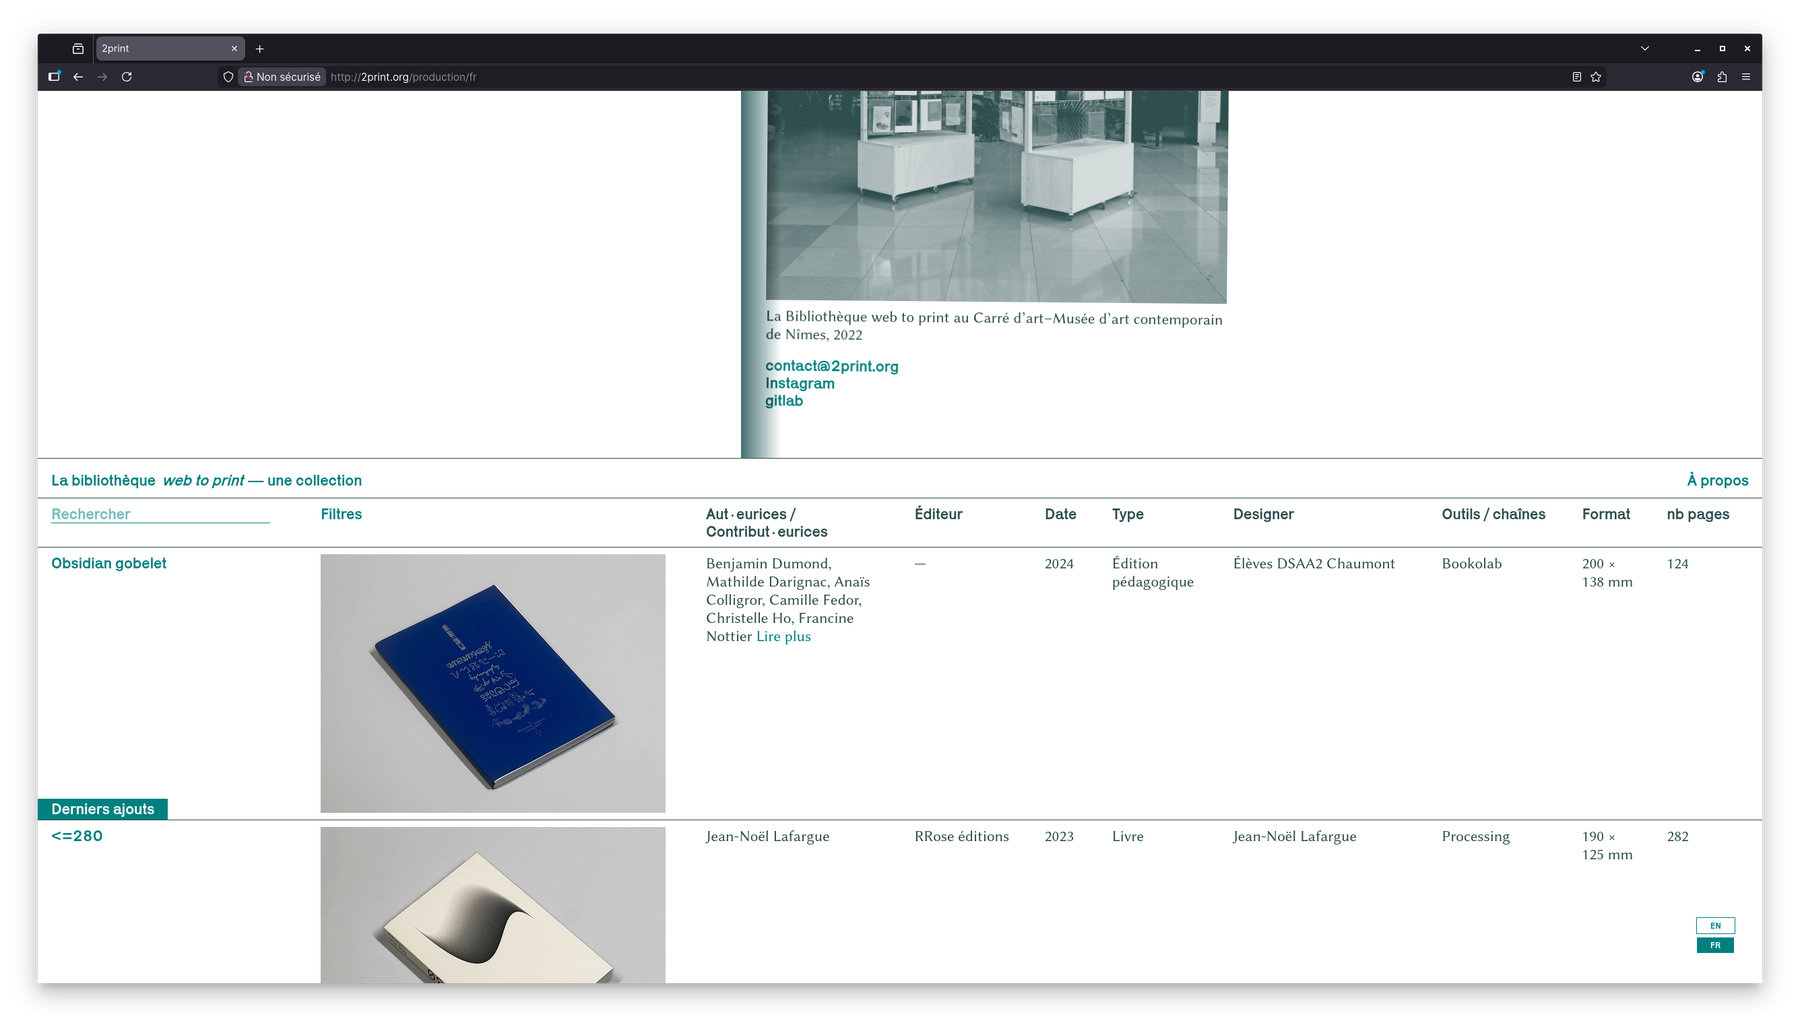Reload the current page
The height and width of the screenshot is (1025, 1800).
click(x=127, y=77)
